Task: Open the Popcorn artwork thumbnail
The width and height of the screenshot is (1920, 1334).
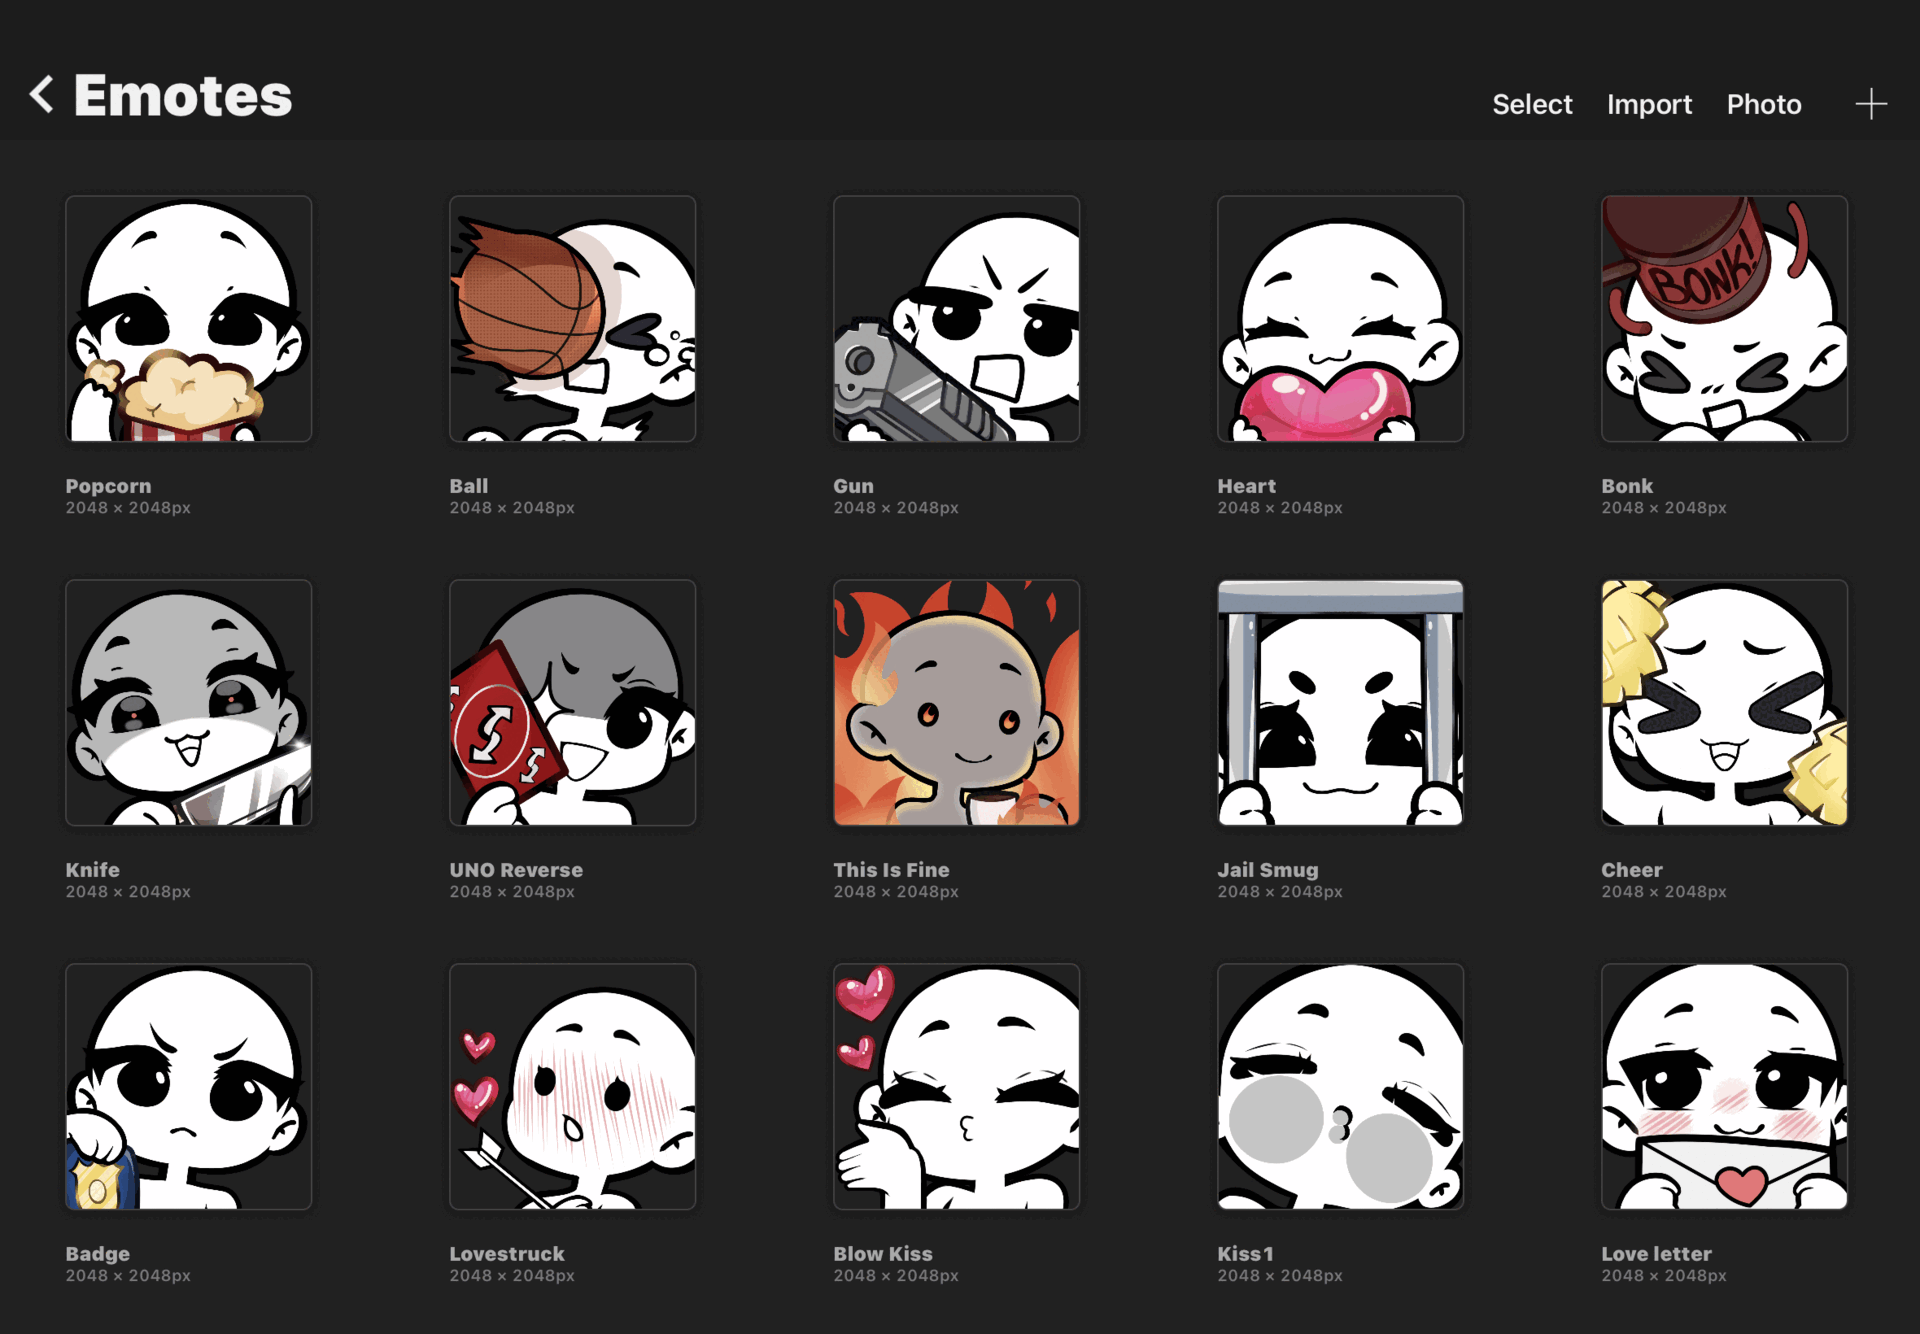Action: click(x=189, y=319)
